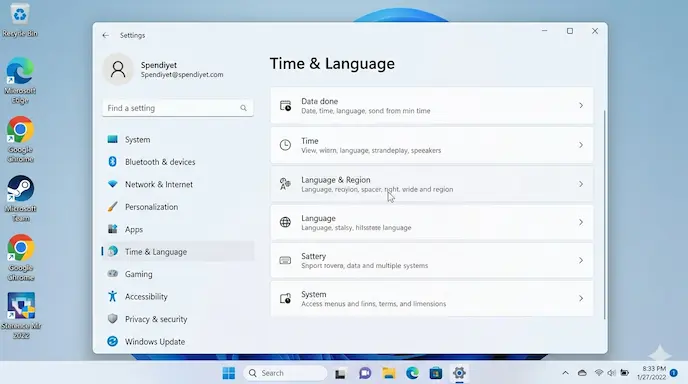Show hidden icons in system tray

pyautogui.click(x=565, y=373)
